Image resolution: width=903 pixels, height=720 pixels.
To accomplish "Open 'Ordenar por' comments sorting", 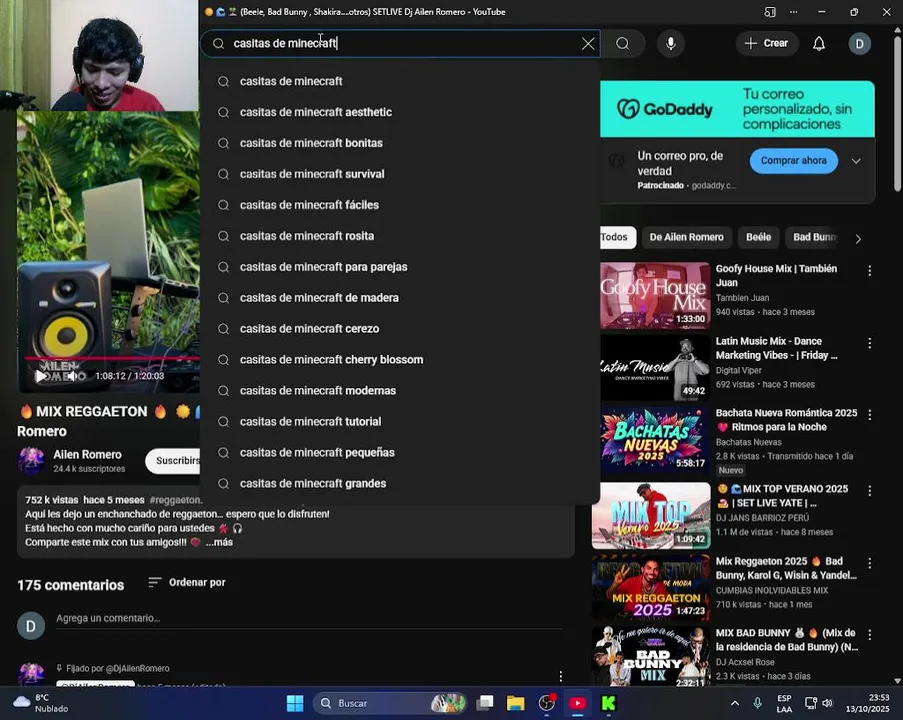I will (x=187, y=582).
